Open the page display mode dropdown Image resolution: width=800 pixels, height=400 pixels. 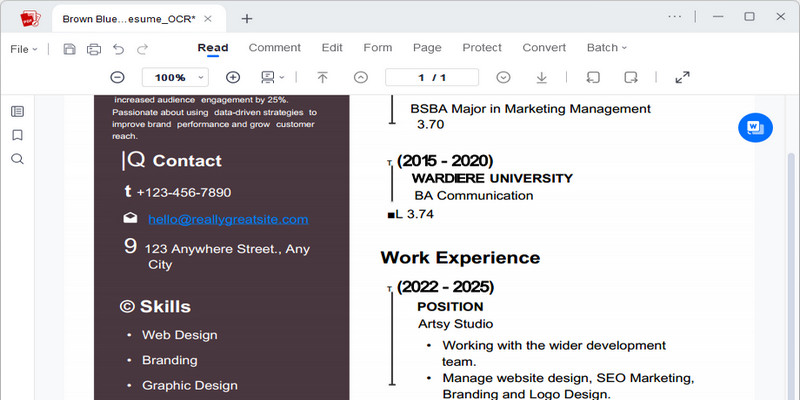[272, 78]
